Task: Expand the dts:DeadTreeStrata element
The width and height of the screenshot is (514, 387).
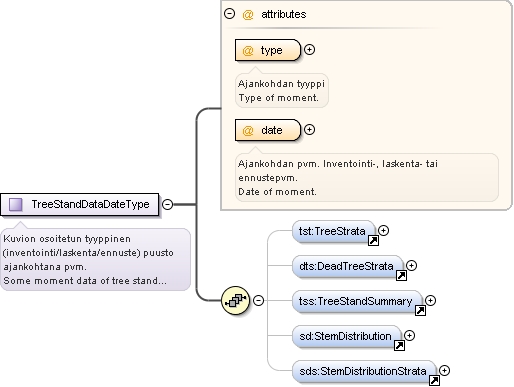Action: coord(412,266)
